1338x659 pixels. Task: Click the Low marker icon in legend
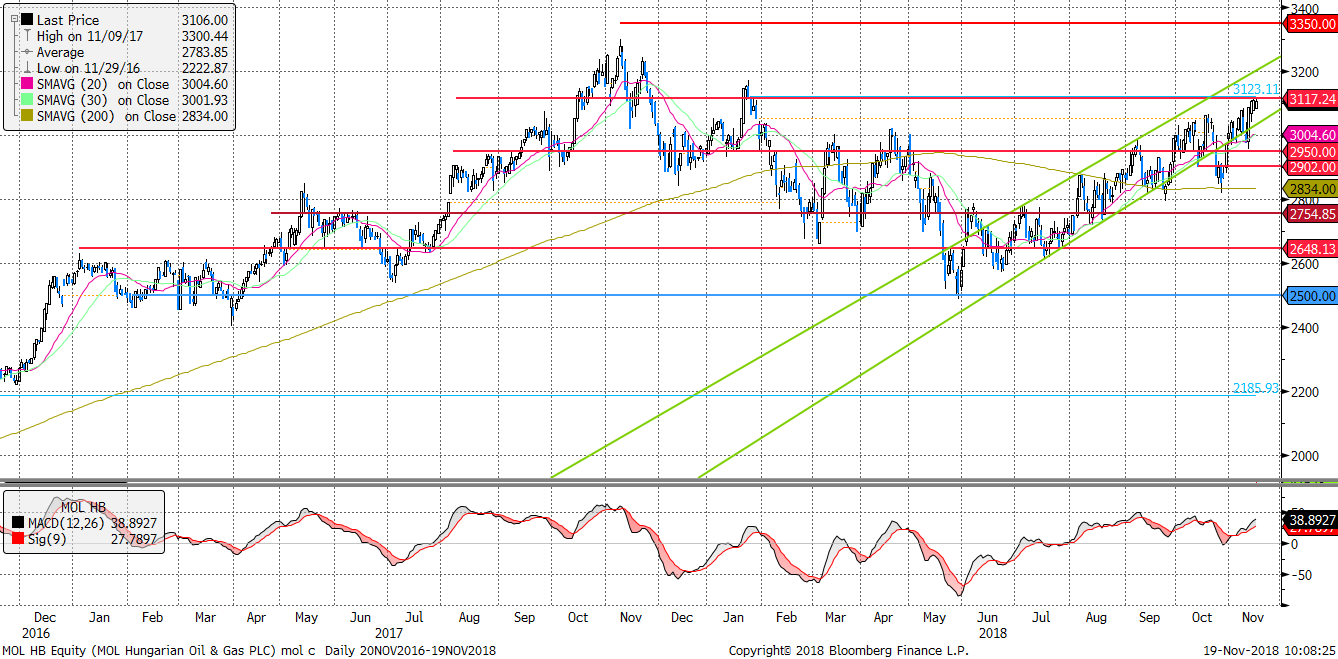pos(26,68)
